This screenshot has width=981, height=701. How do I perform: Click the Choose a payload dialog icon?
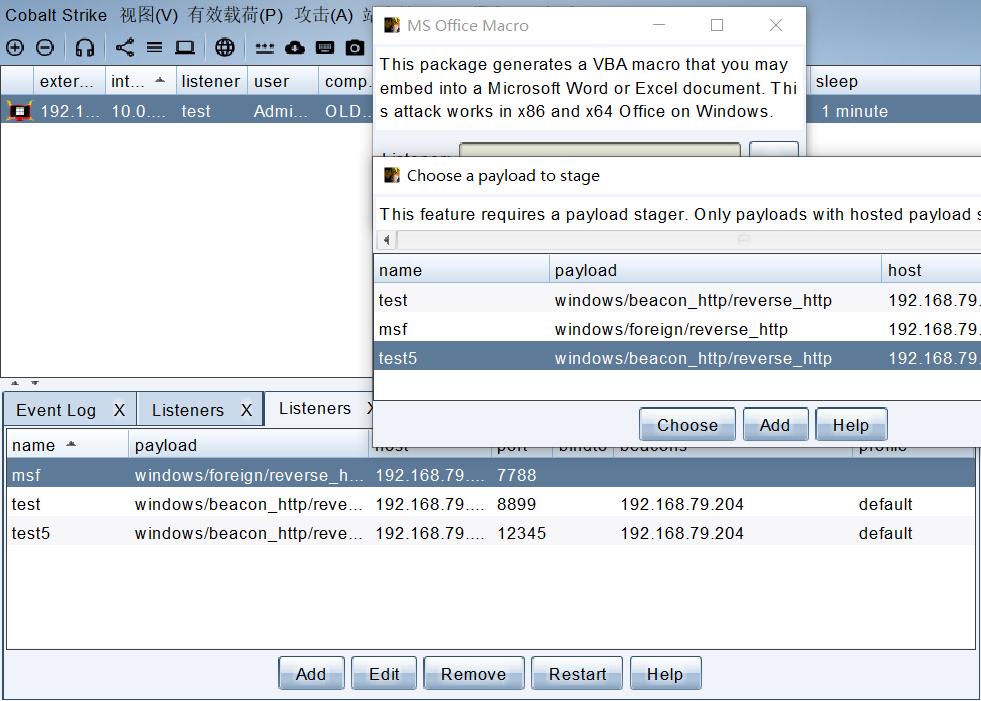392,175
